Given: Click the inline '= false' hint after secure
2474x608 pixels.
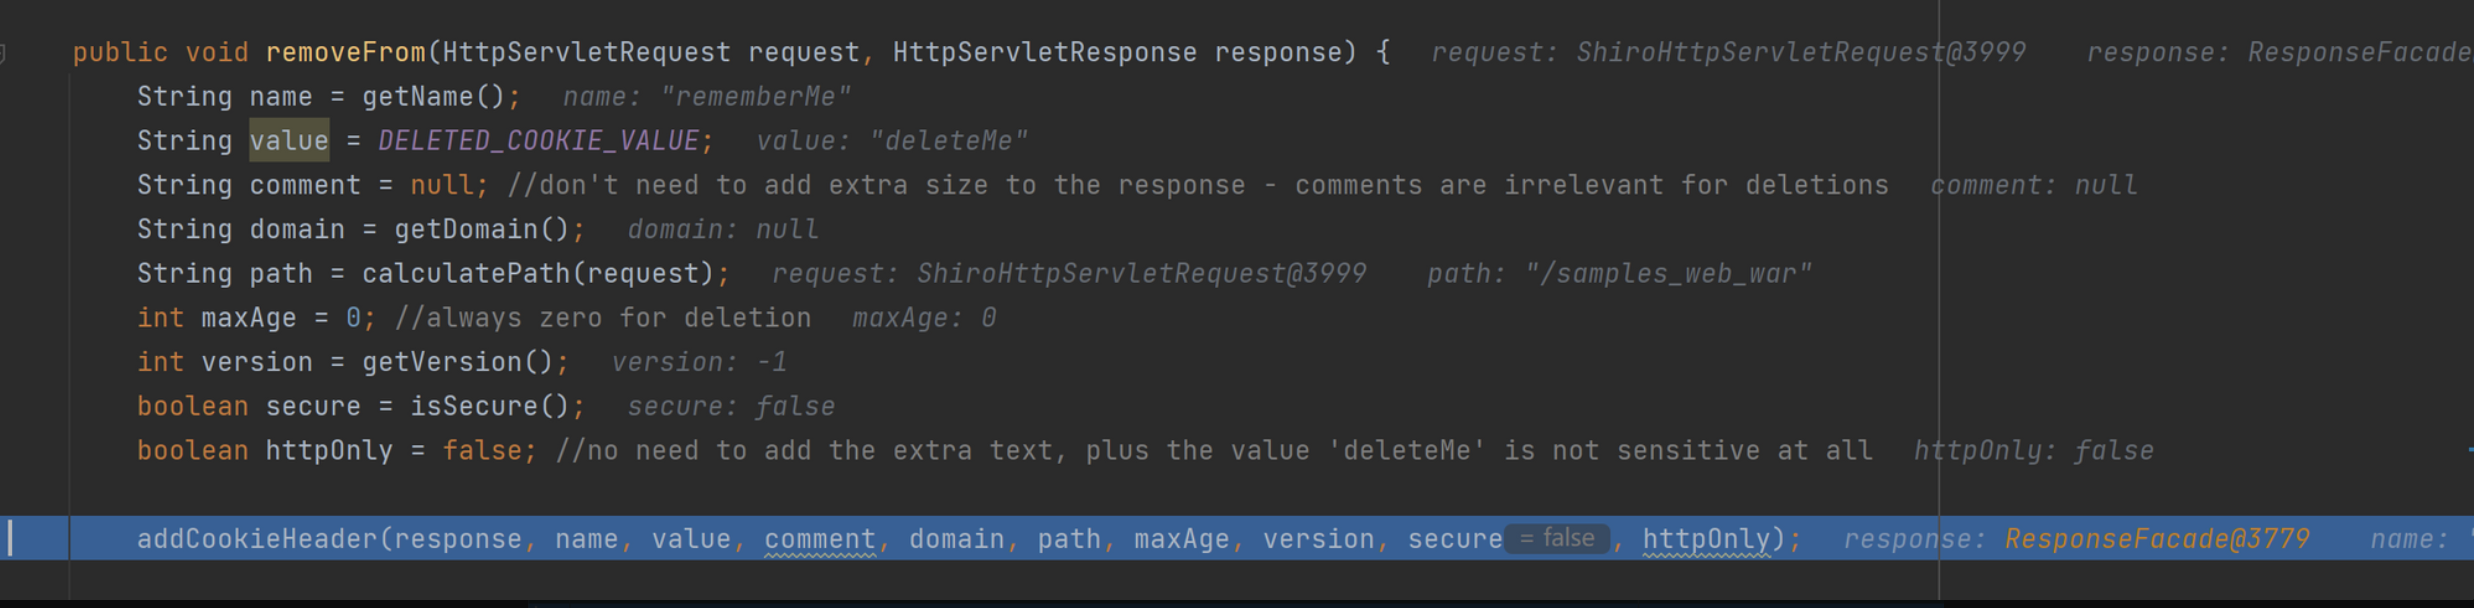Looking at the screenshot, I should tap(1557, 539).
